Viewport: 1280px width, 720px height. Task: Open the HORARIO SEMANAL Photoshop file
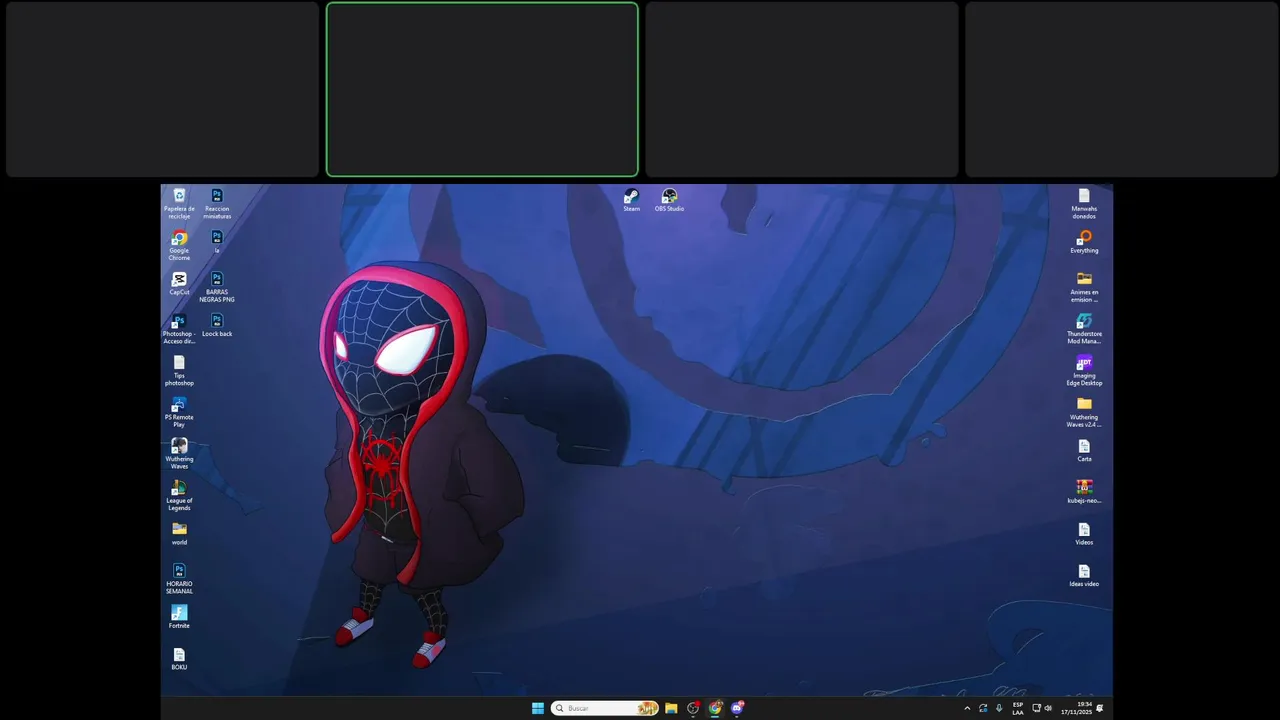pos(179,579)
